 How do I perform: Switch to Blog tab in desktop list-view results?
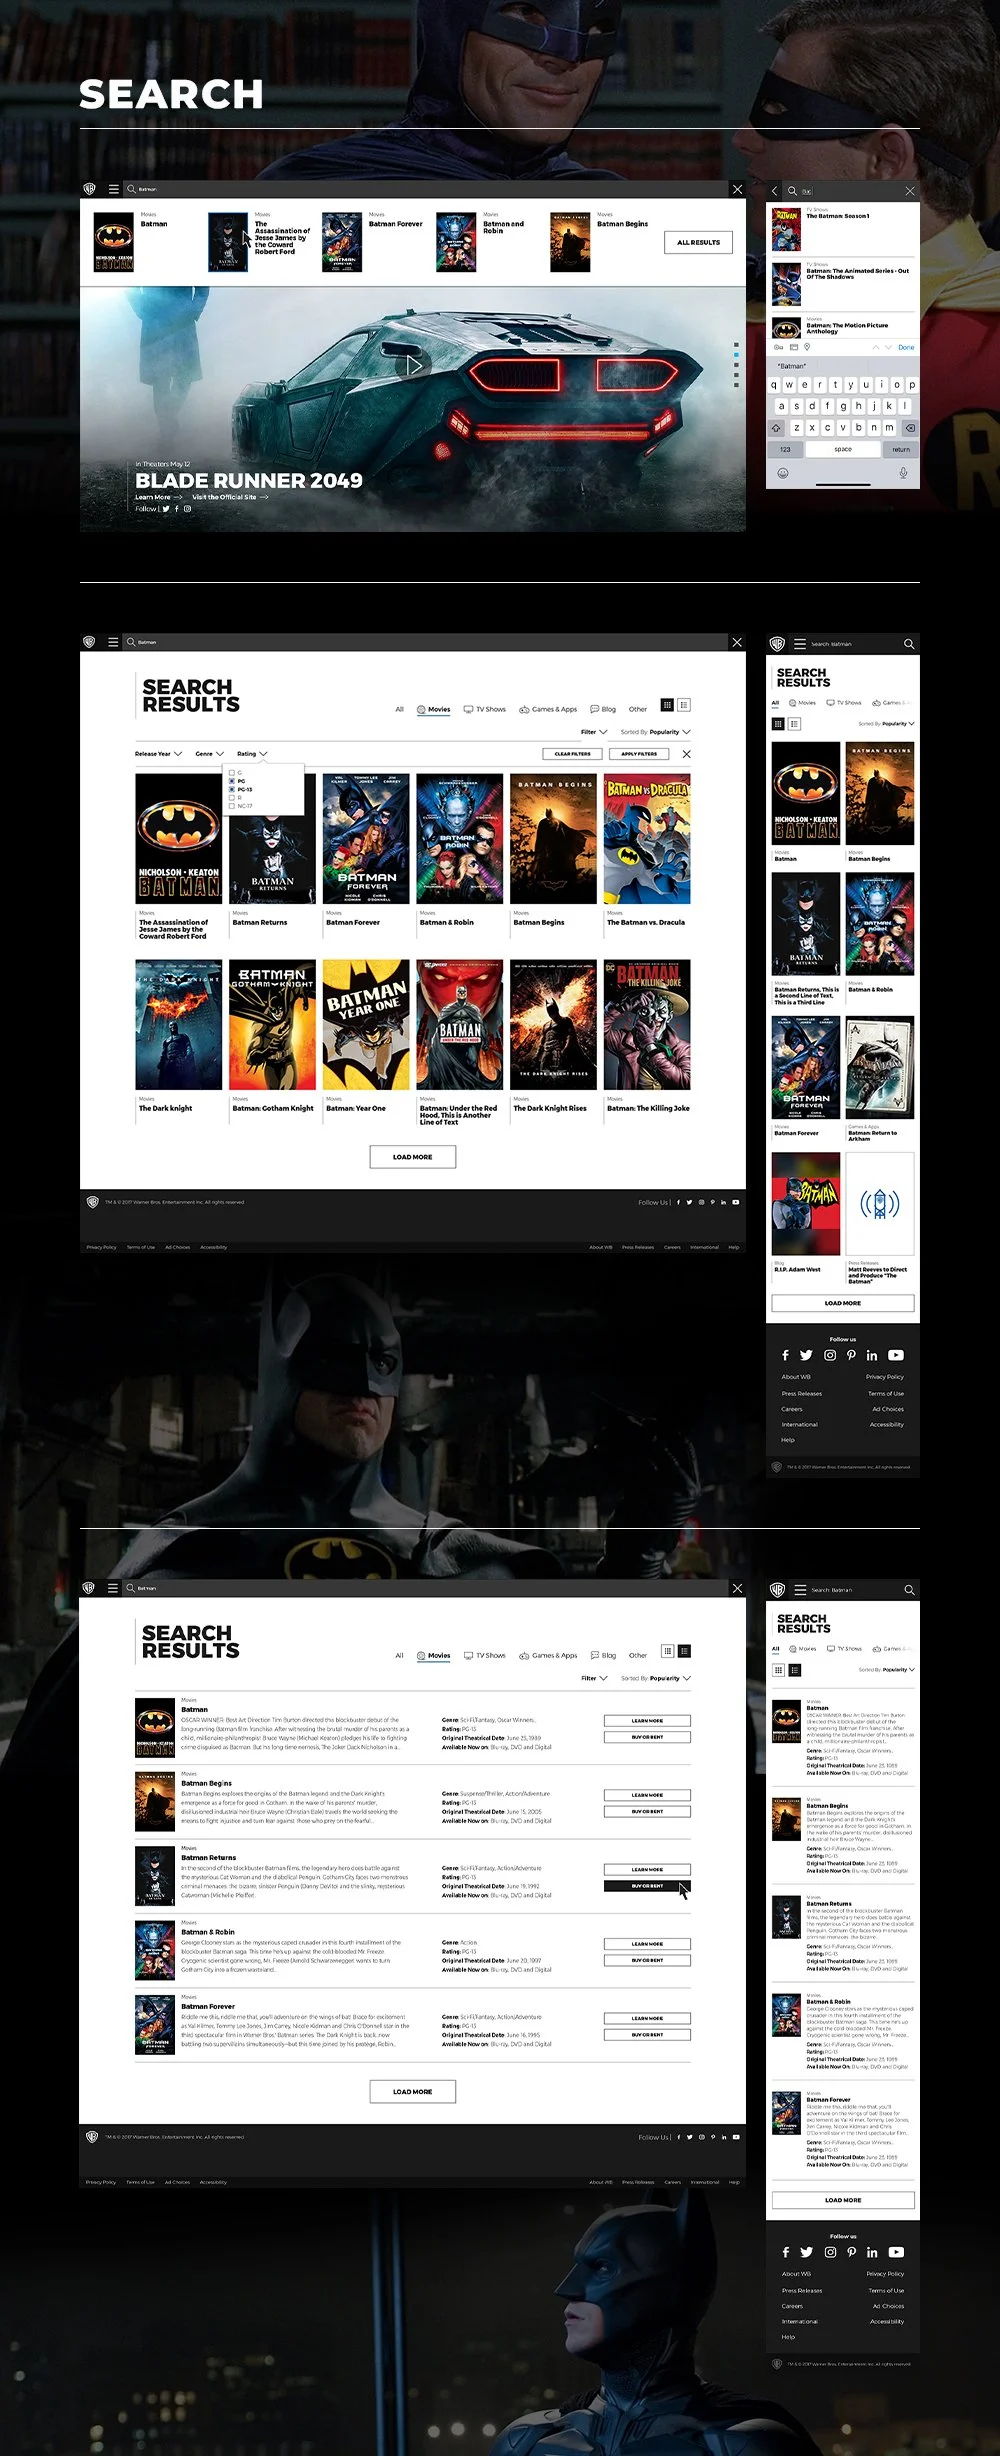click(x=603, y=1655)
